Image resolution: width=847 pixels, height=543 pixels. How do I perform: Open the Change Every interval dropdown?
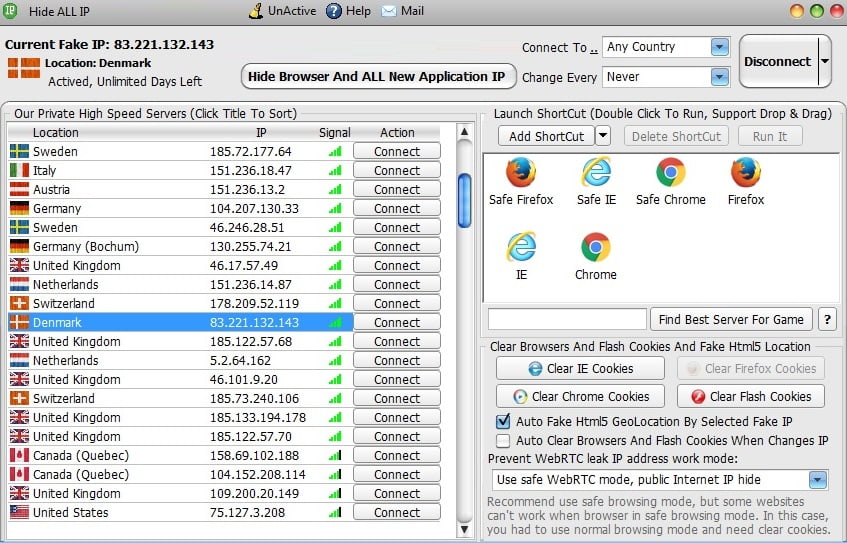point(720,77)
